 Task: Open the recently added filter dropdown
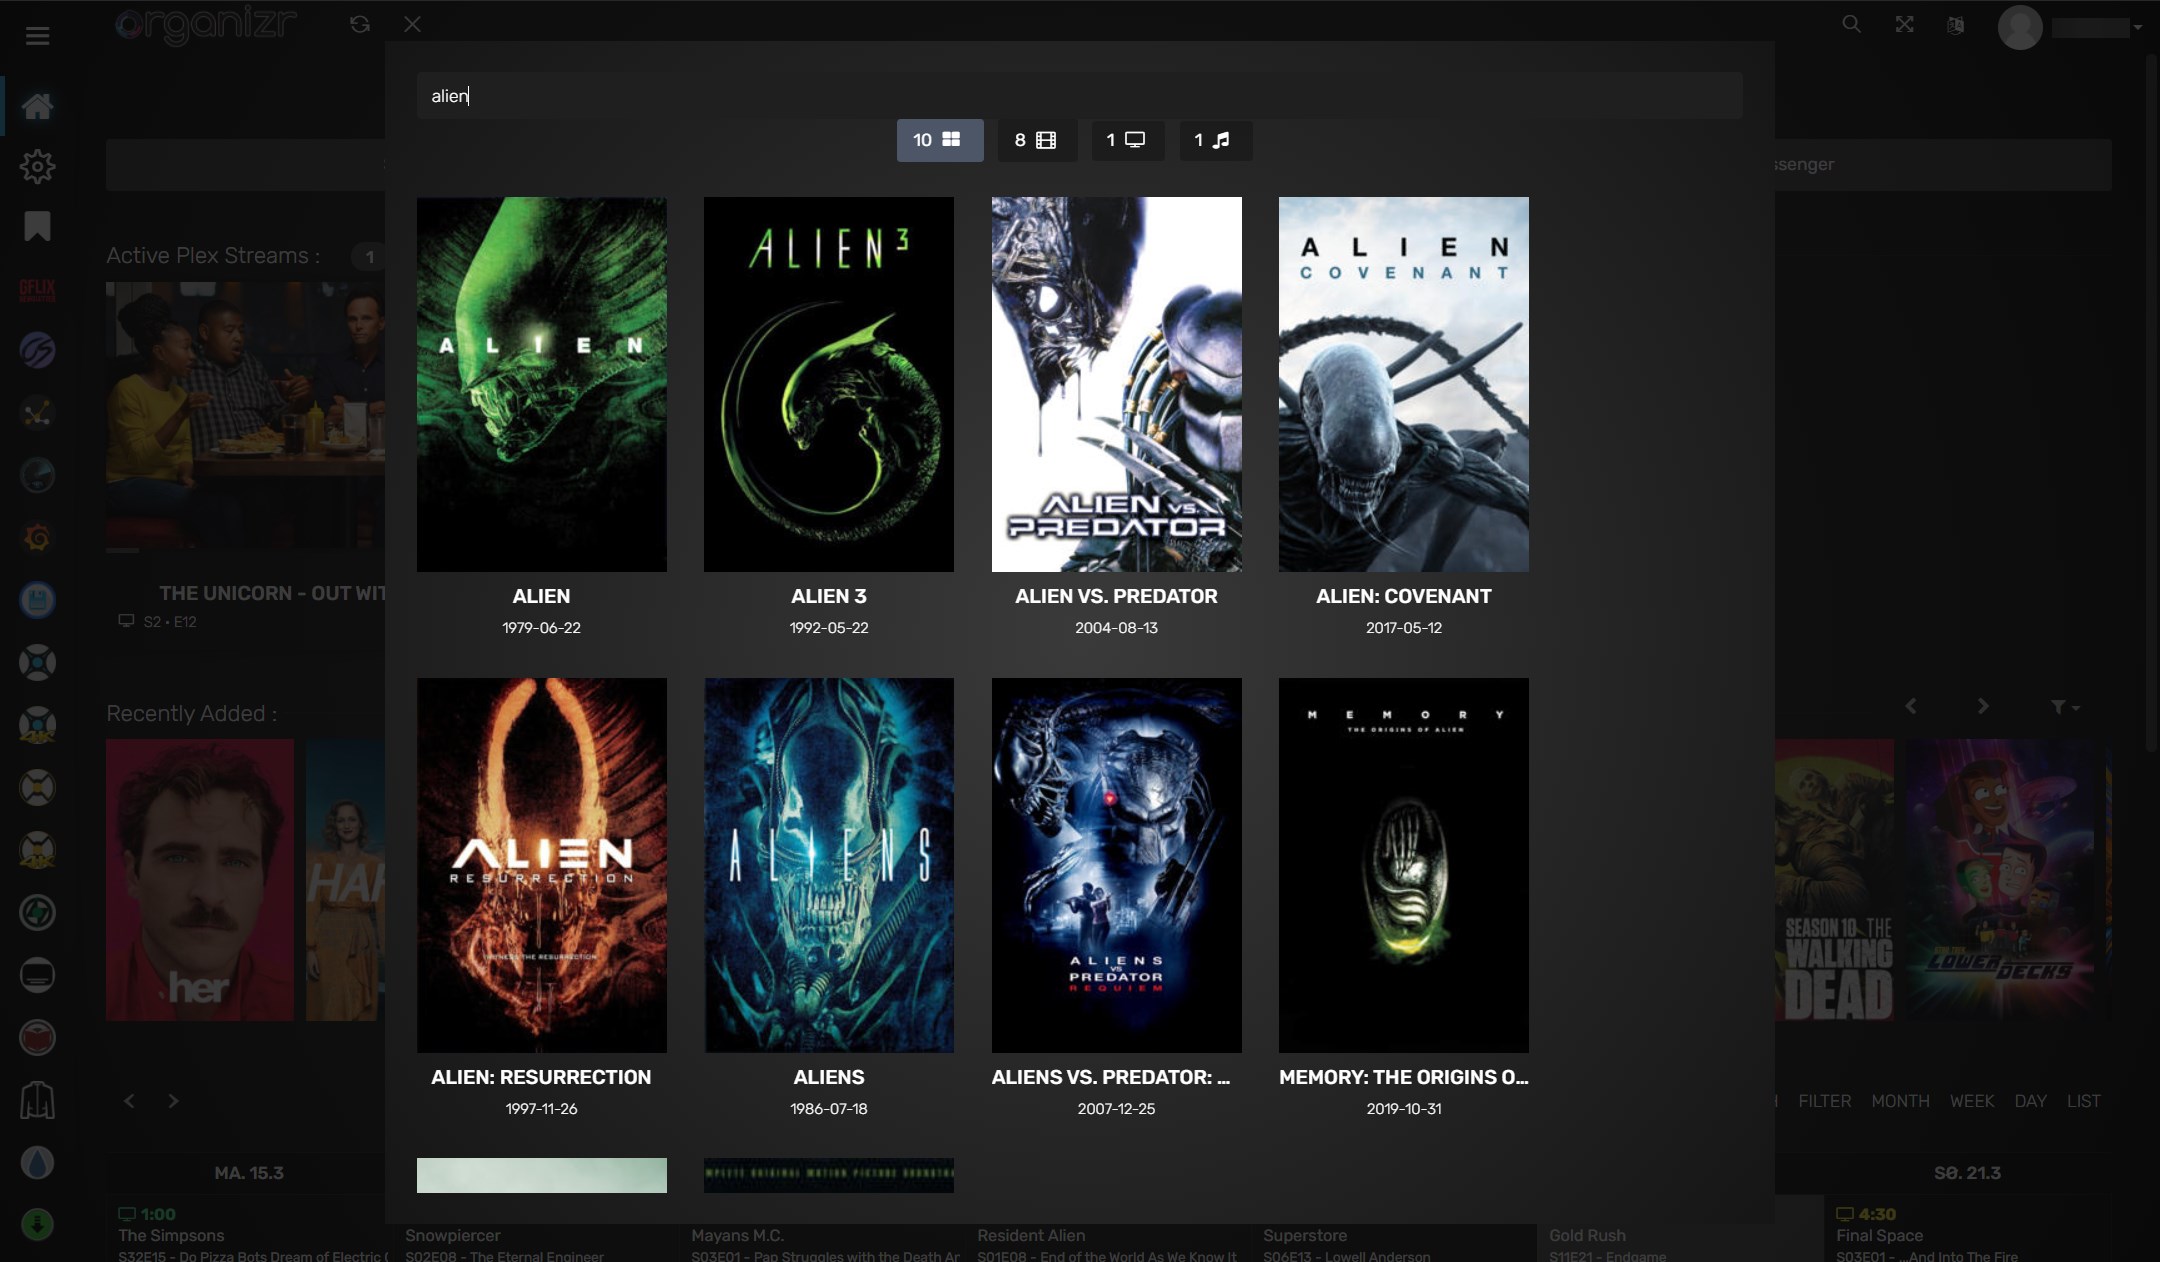pyautogui.click(x=2064, y=707)
